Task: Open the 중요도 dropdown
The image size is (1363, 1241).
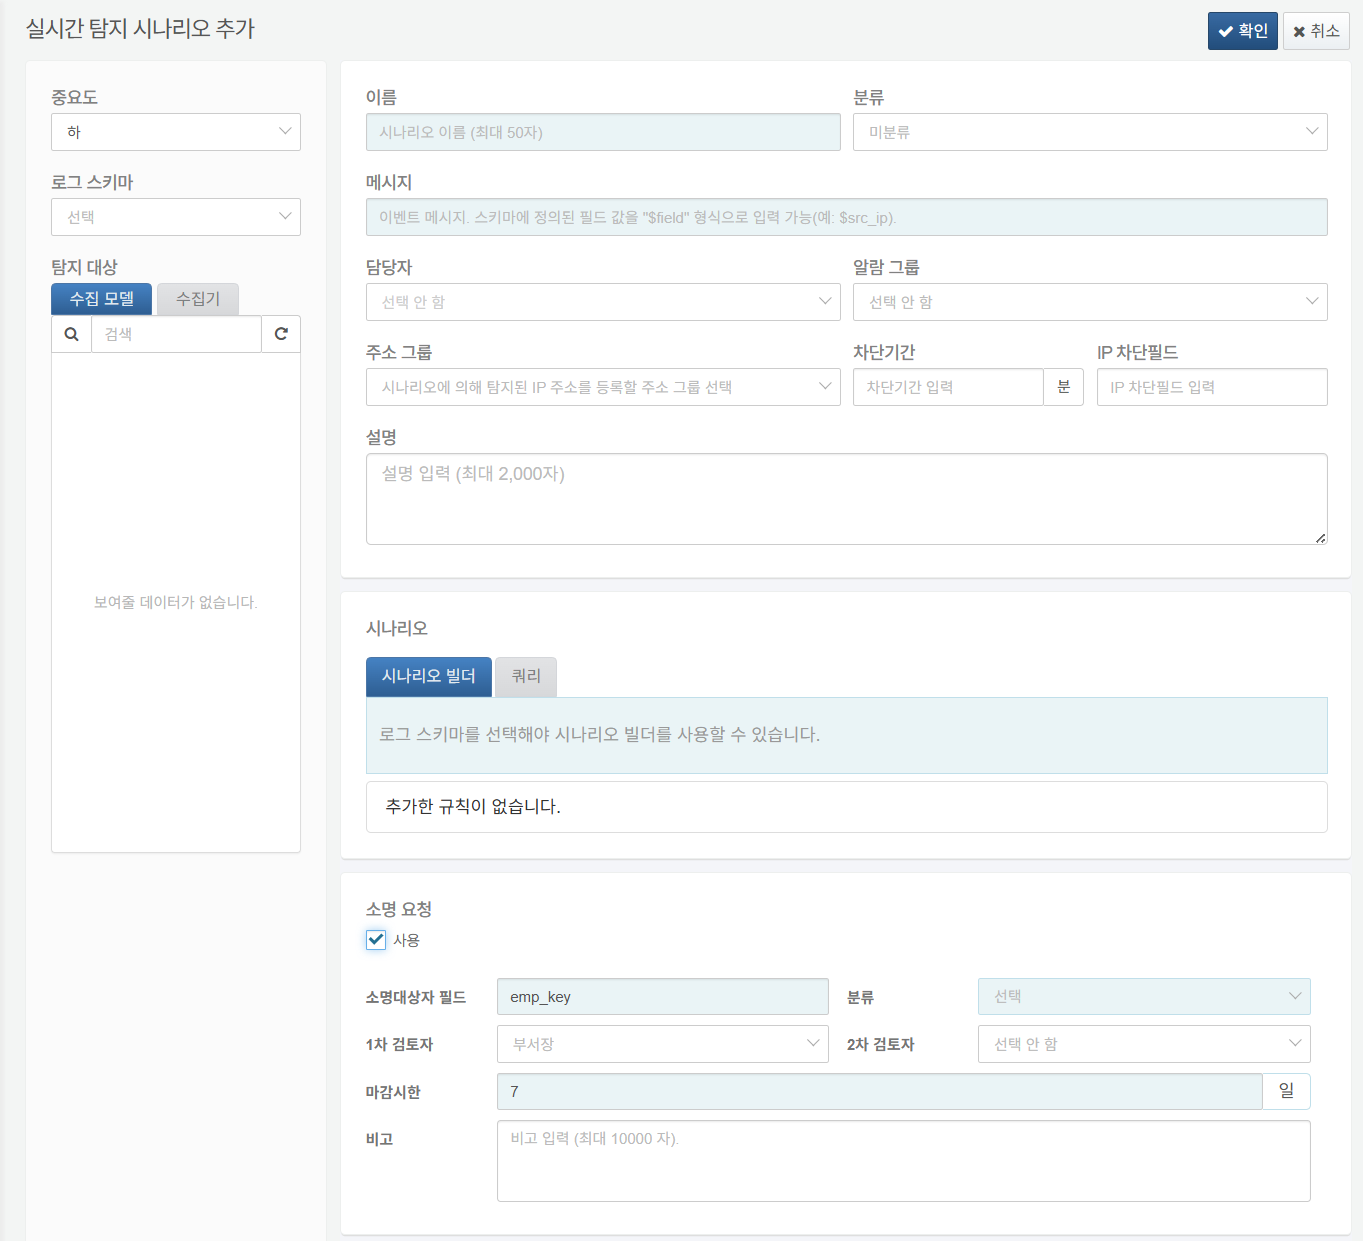Action: tap(176, 132)
